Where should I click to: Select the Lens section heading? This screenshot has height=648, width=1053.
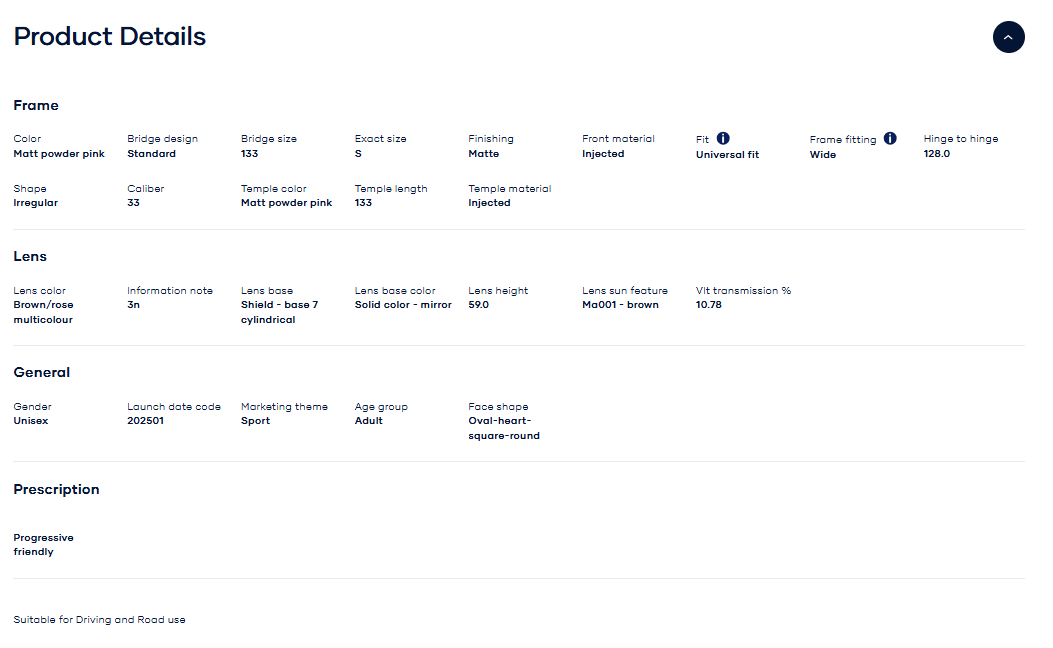point(30,256)
